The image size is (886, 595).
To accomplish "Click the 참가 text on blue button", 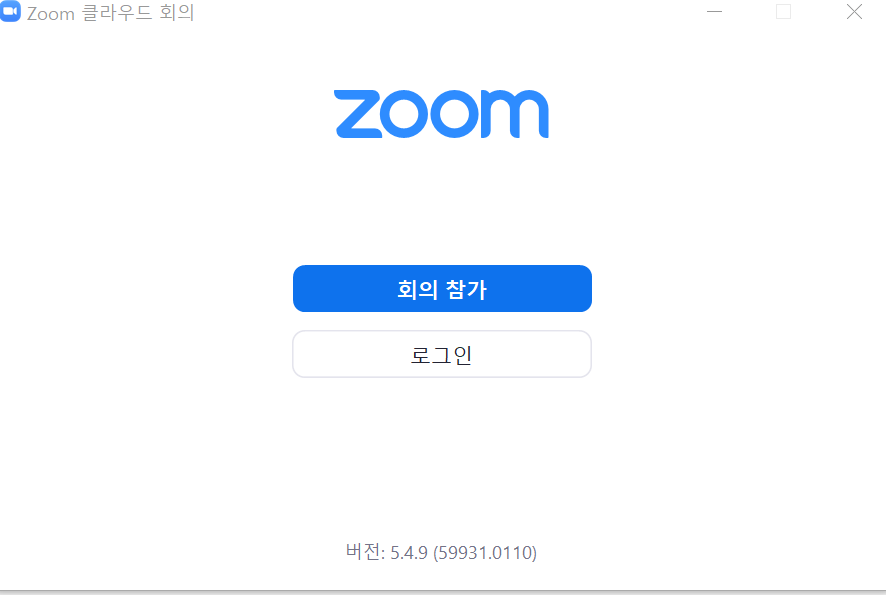I will click(x=466, y=289).
